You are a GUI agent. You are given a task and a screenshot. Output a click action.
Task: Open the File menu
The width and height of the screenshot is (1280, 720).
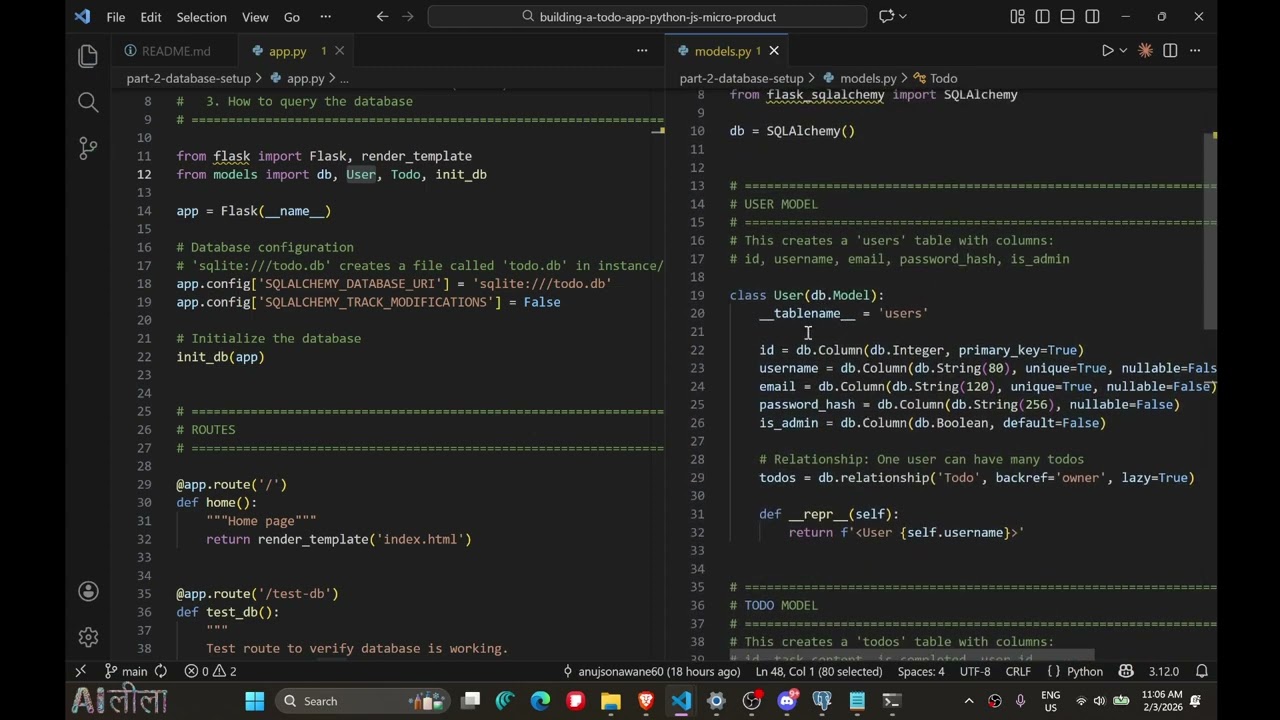(x=116, y=17)
